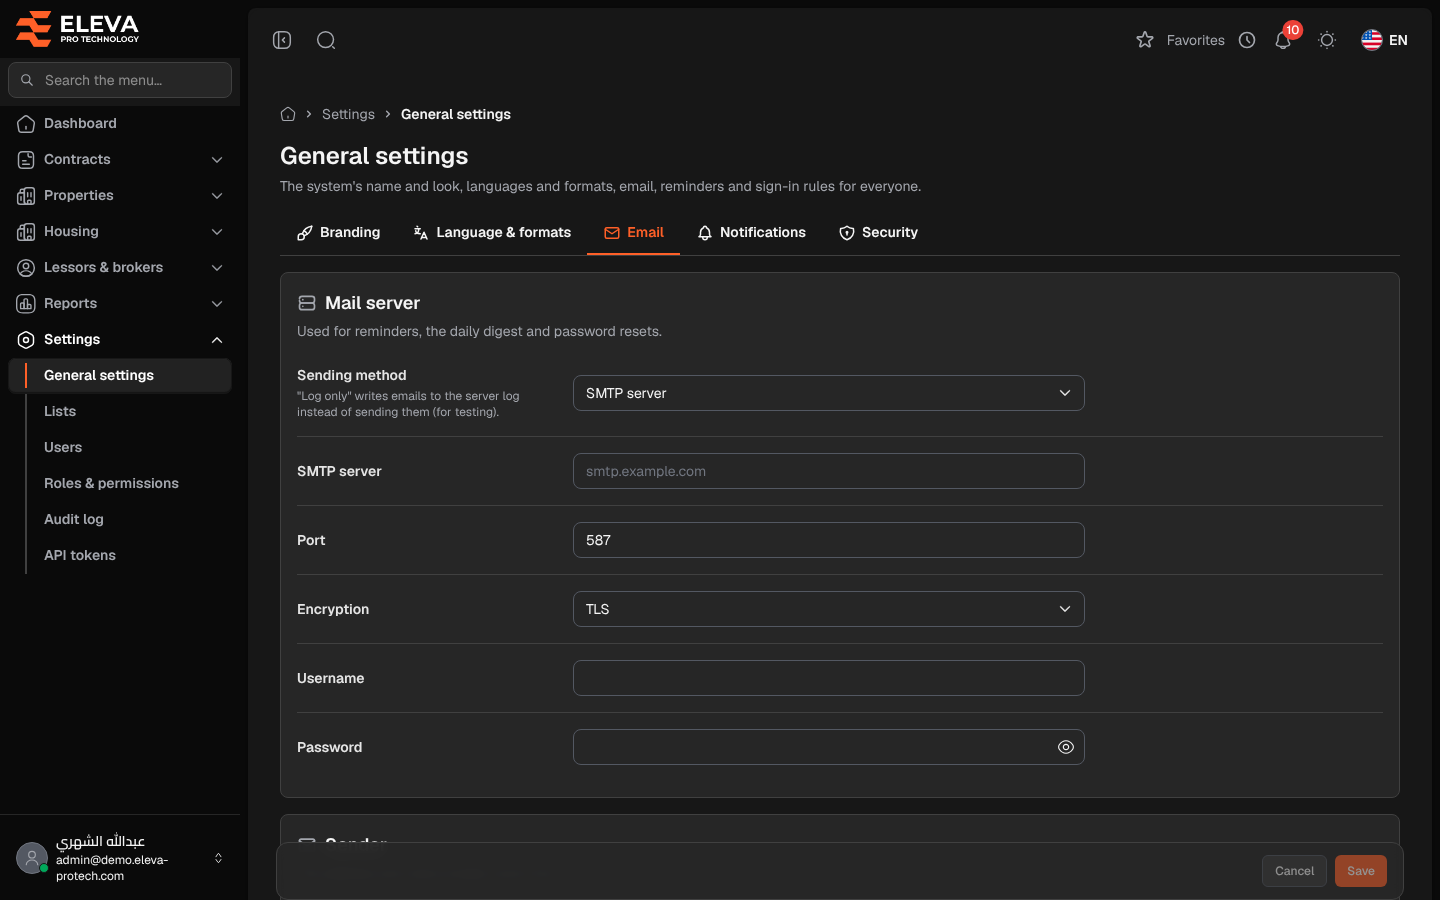Screen dimensions: 1440x900
Task: Open Dashboard in sidebar
Action: pyautogui.click(x=120, y=123)
